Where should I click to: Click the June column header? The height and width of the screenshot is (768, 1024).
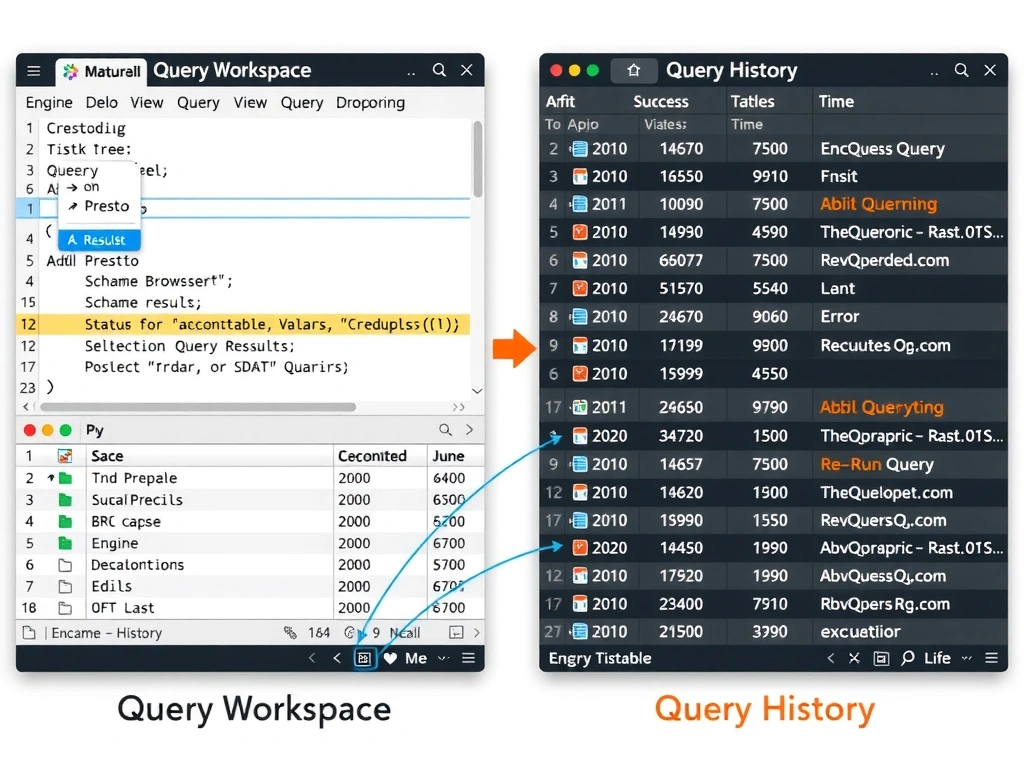point(448,456)
